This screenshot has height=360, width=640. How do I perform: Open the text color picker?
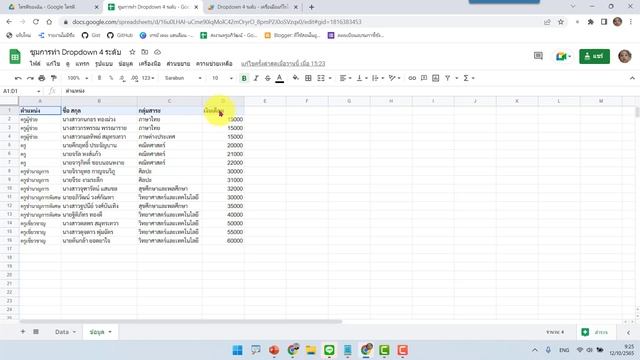pyautogui.click(x=280, y=78)
